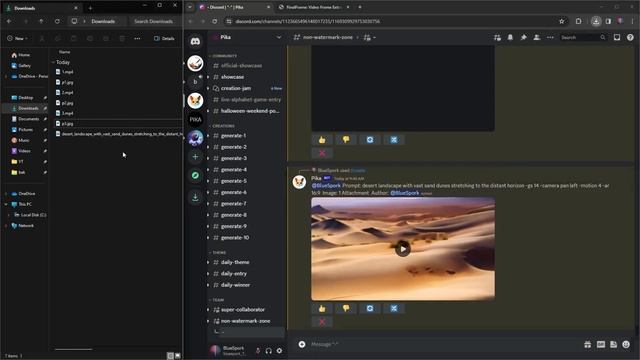Open Chrome downloads icon
This screenshot has width=640, height=360.
point(596,21)
